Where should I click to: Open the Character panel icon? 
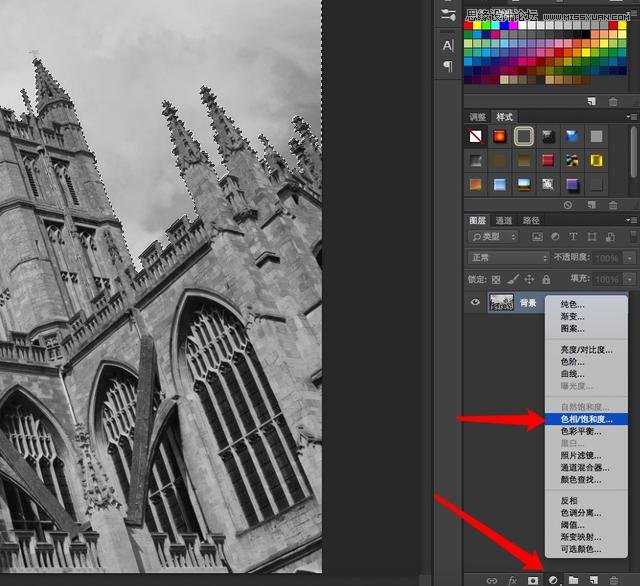448,45
